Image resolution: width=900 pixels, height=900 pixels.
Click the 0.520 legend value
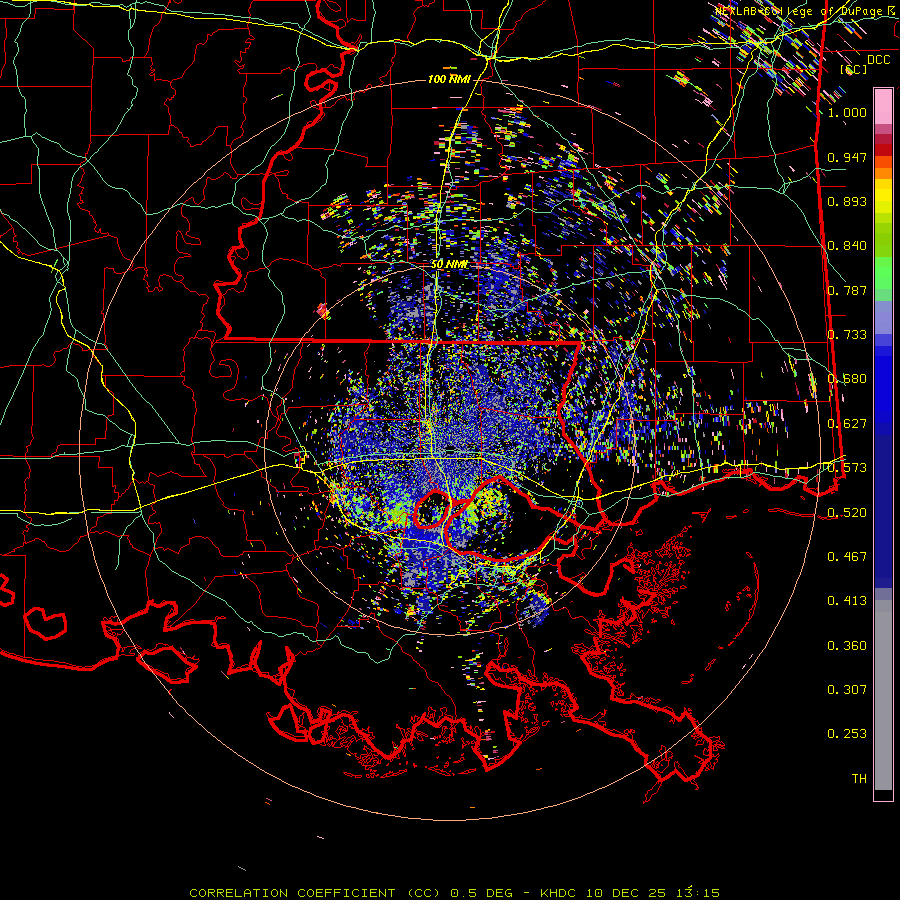pyautogui.click(x=847, y=513)
